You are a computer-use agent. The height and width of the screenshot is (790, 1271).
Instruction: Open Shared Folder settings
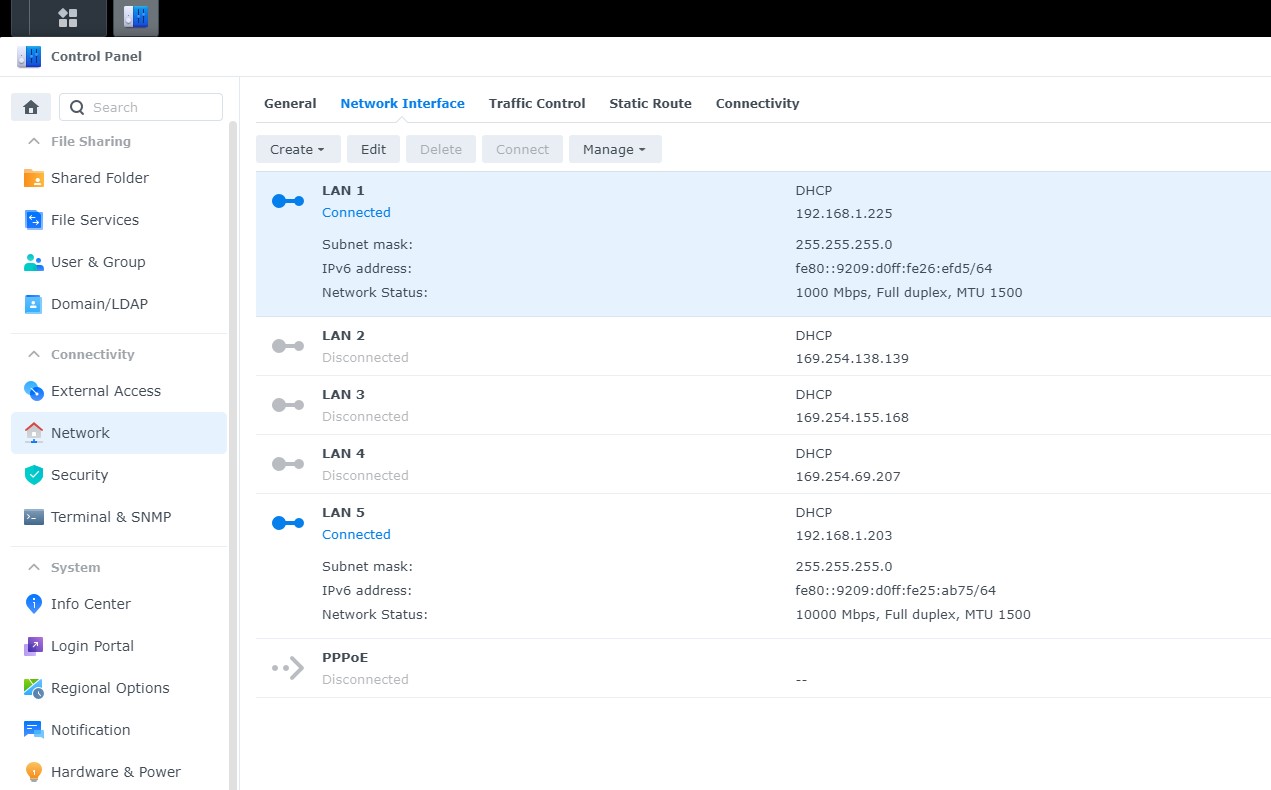(99, 178)
